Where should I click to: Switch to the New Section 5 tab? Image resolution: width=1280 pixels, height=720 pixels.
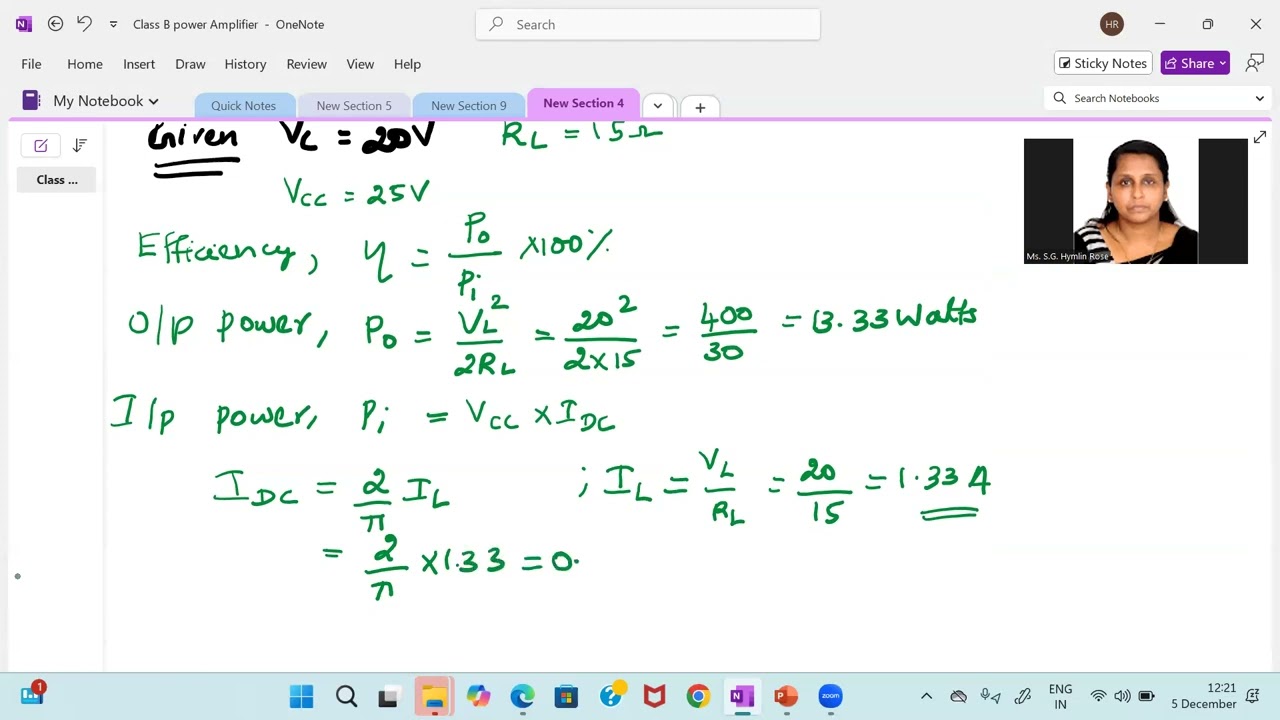tap(354, 106)
